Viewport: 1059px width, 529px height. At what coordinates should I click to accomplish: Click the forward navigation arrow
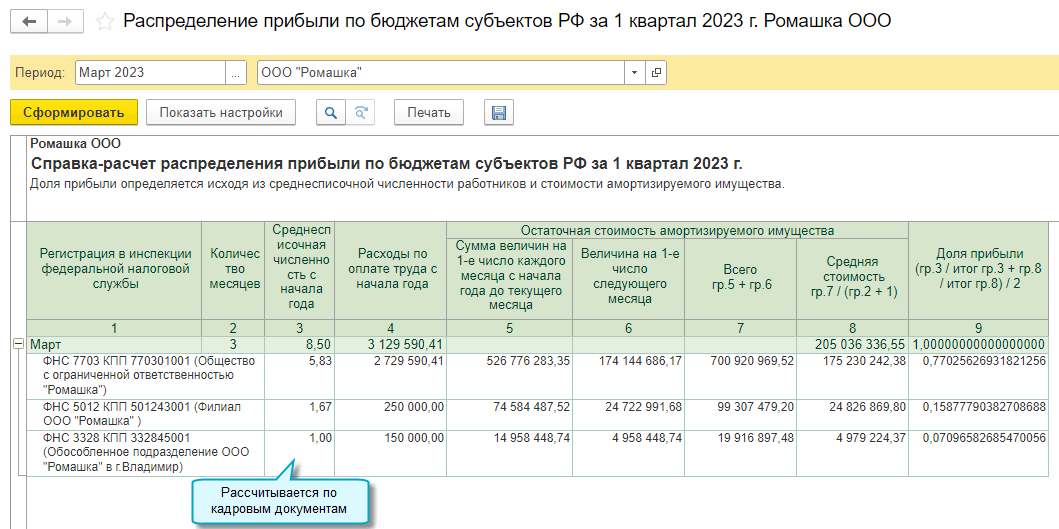65,21
